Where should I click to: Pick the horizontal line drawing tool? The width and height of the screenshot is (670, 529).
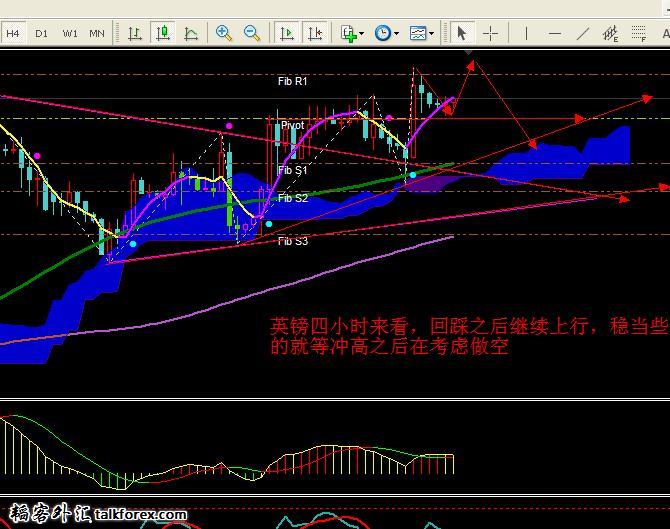pos(555,33)
